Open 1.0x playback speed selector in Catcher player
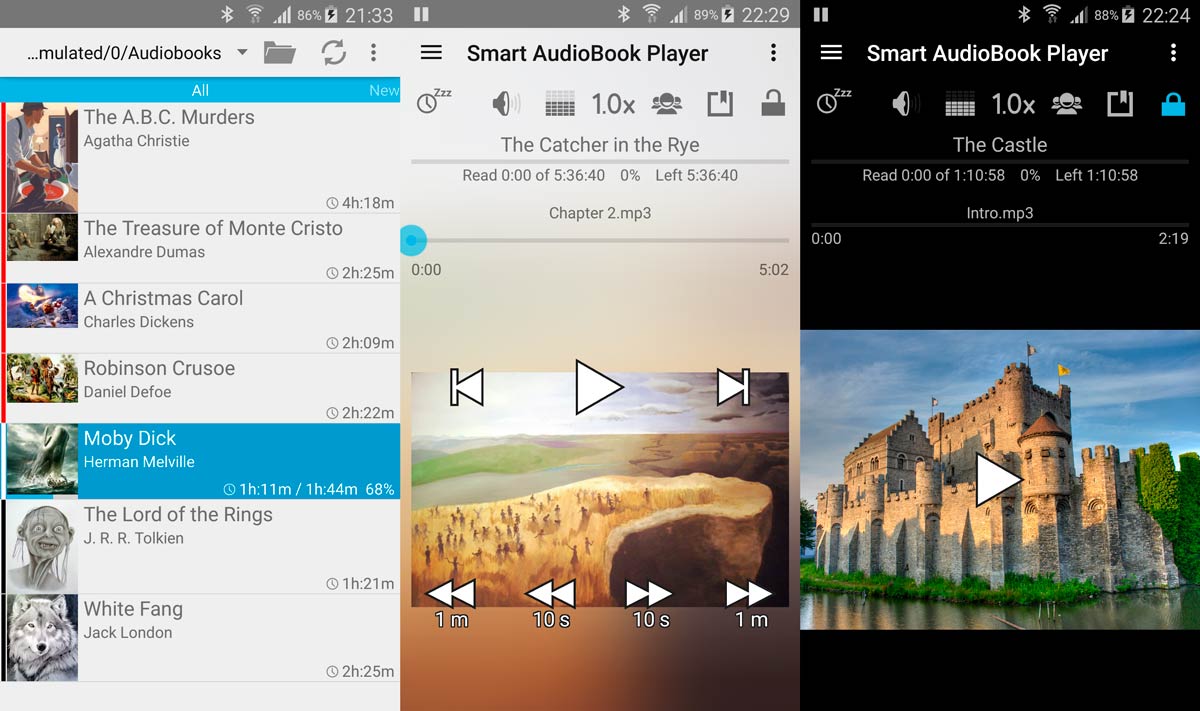1200x711 pixels. click(x=613, y=103)
